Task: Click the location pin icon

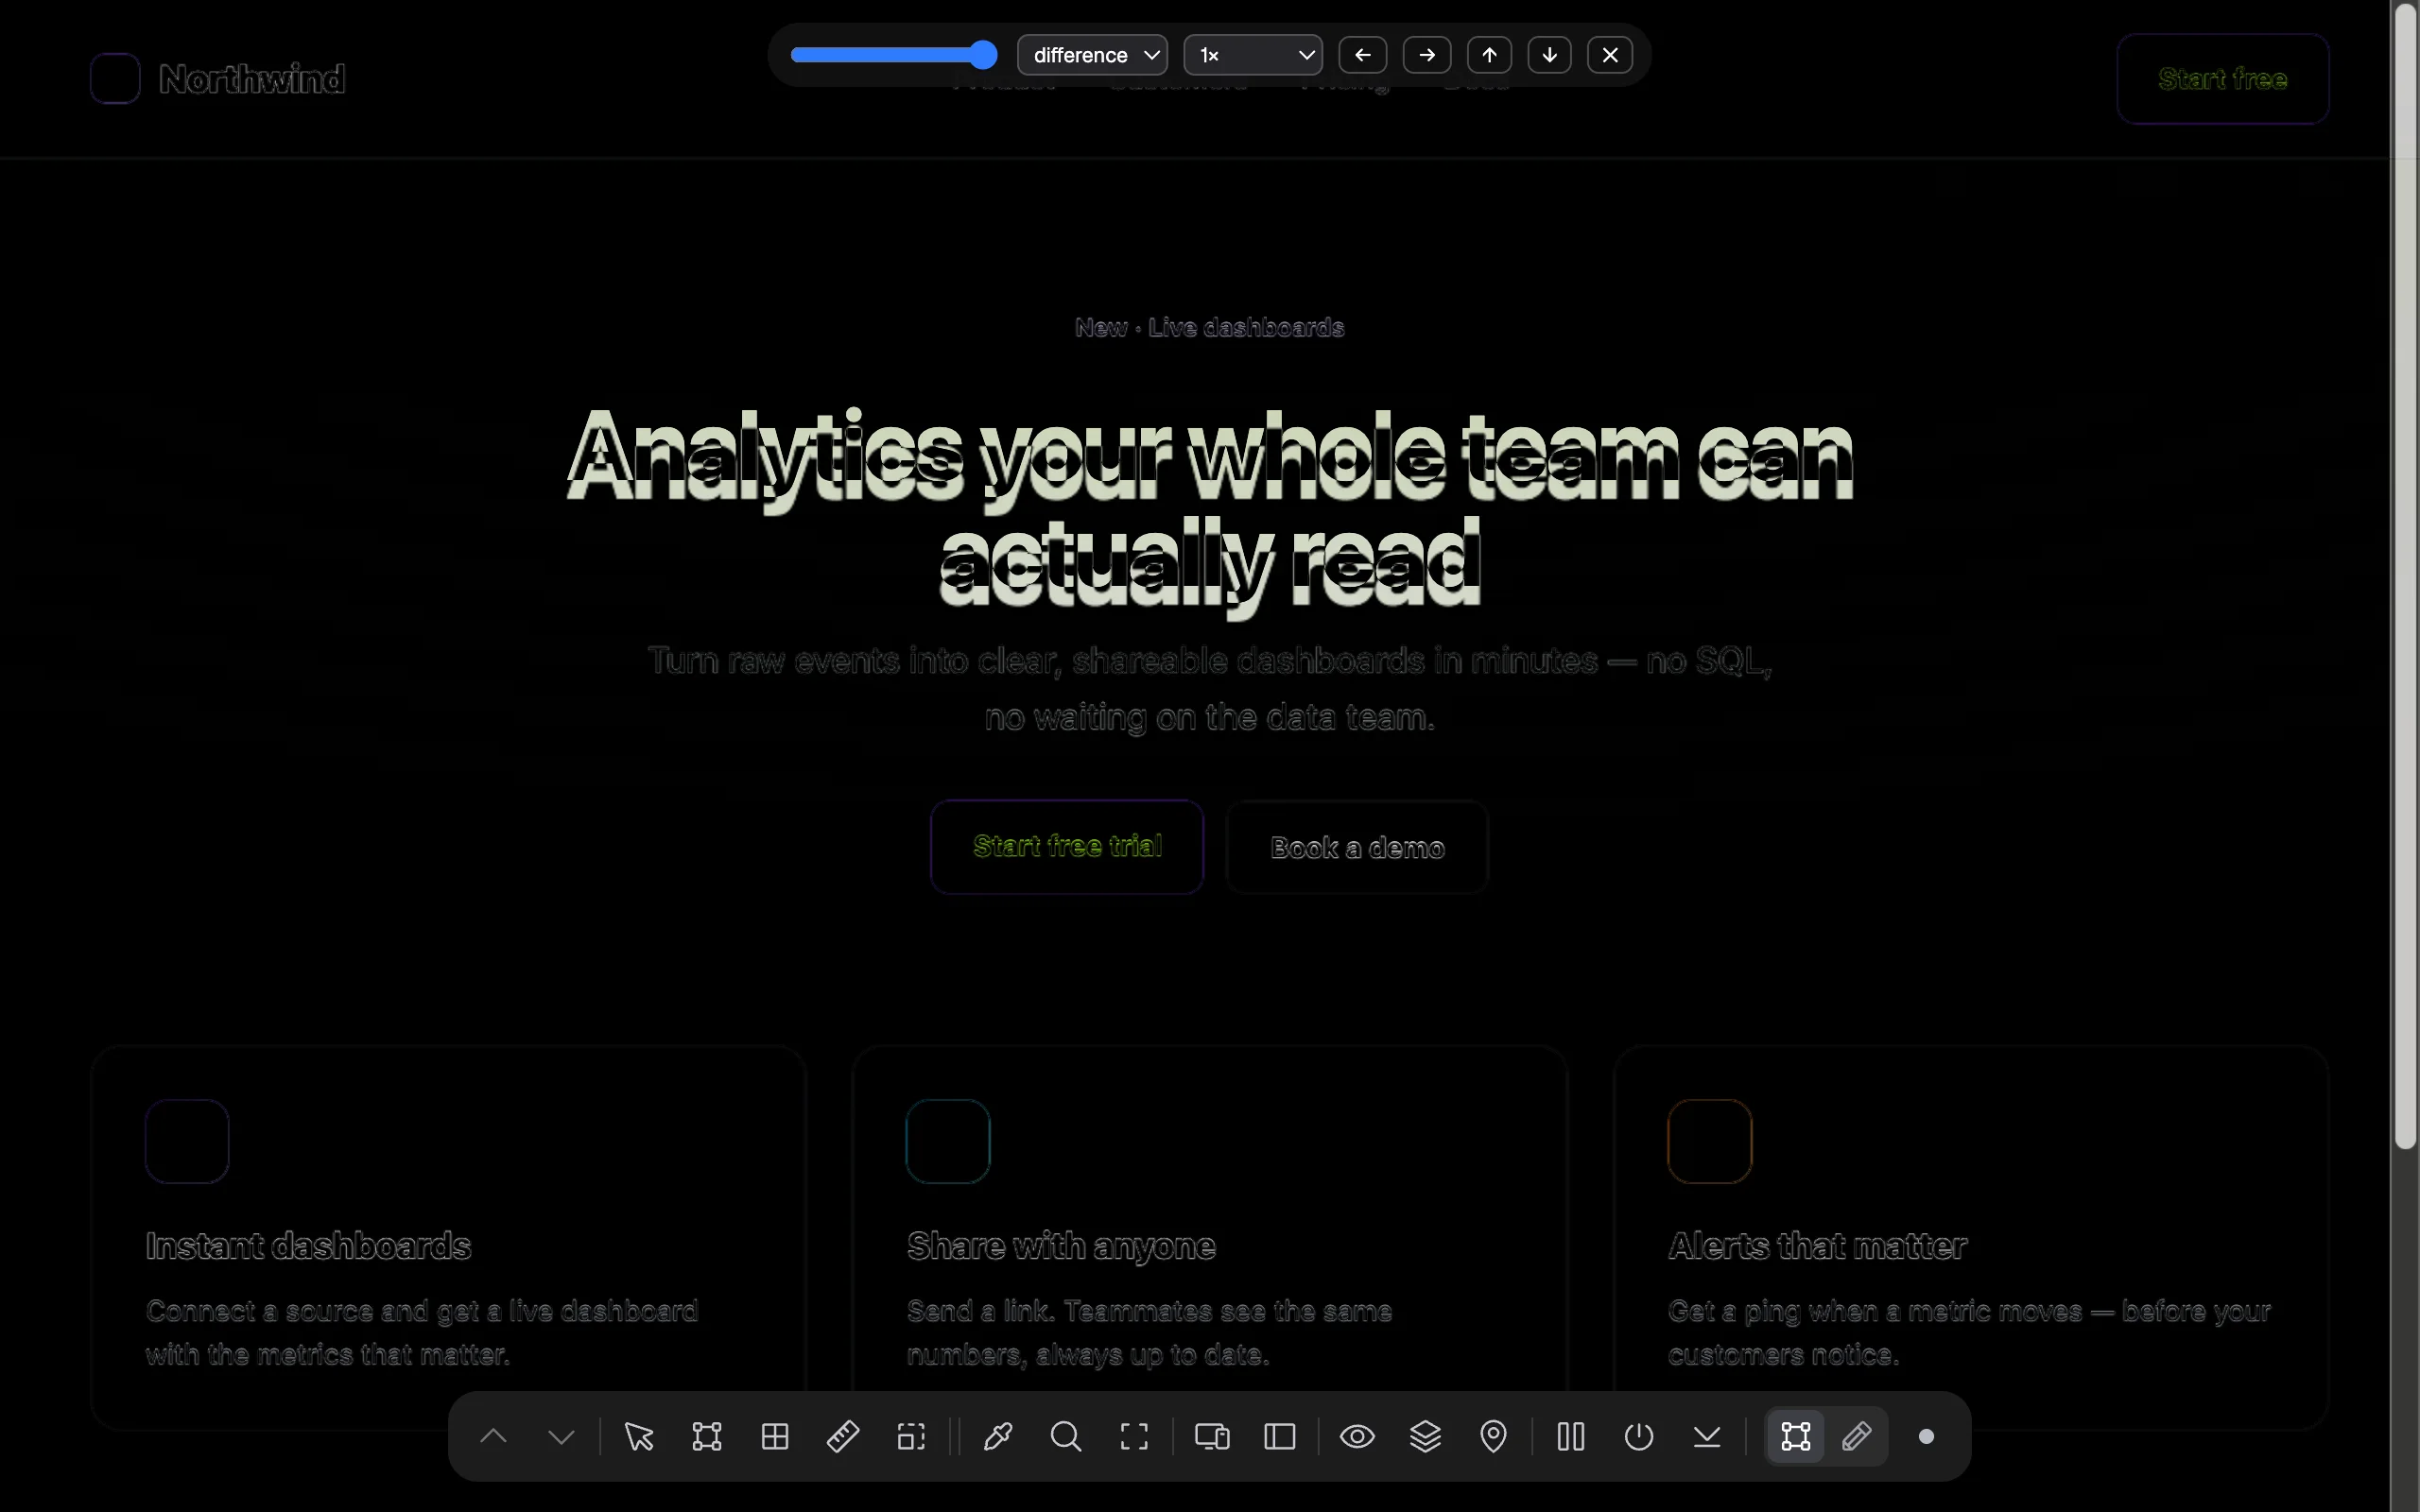Action: pyautogui.click(x=1494, y=1437)
